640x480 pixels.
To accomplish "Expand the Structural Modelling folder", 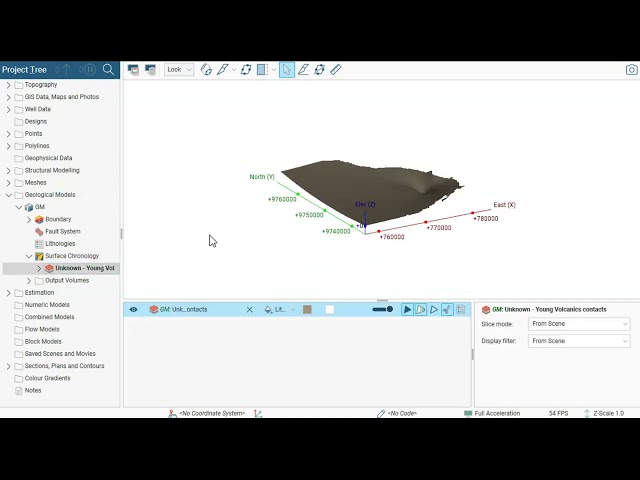I will [x=9, y=171].
